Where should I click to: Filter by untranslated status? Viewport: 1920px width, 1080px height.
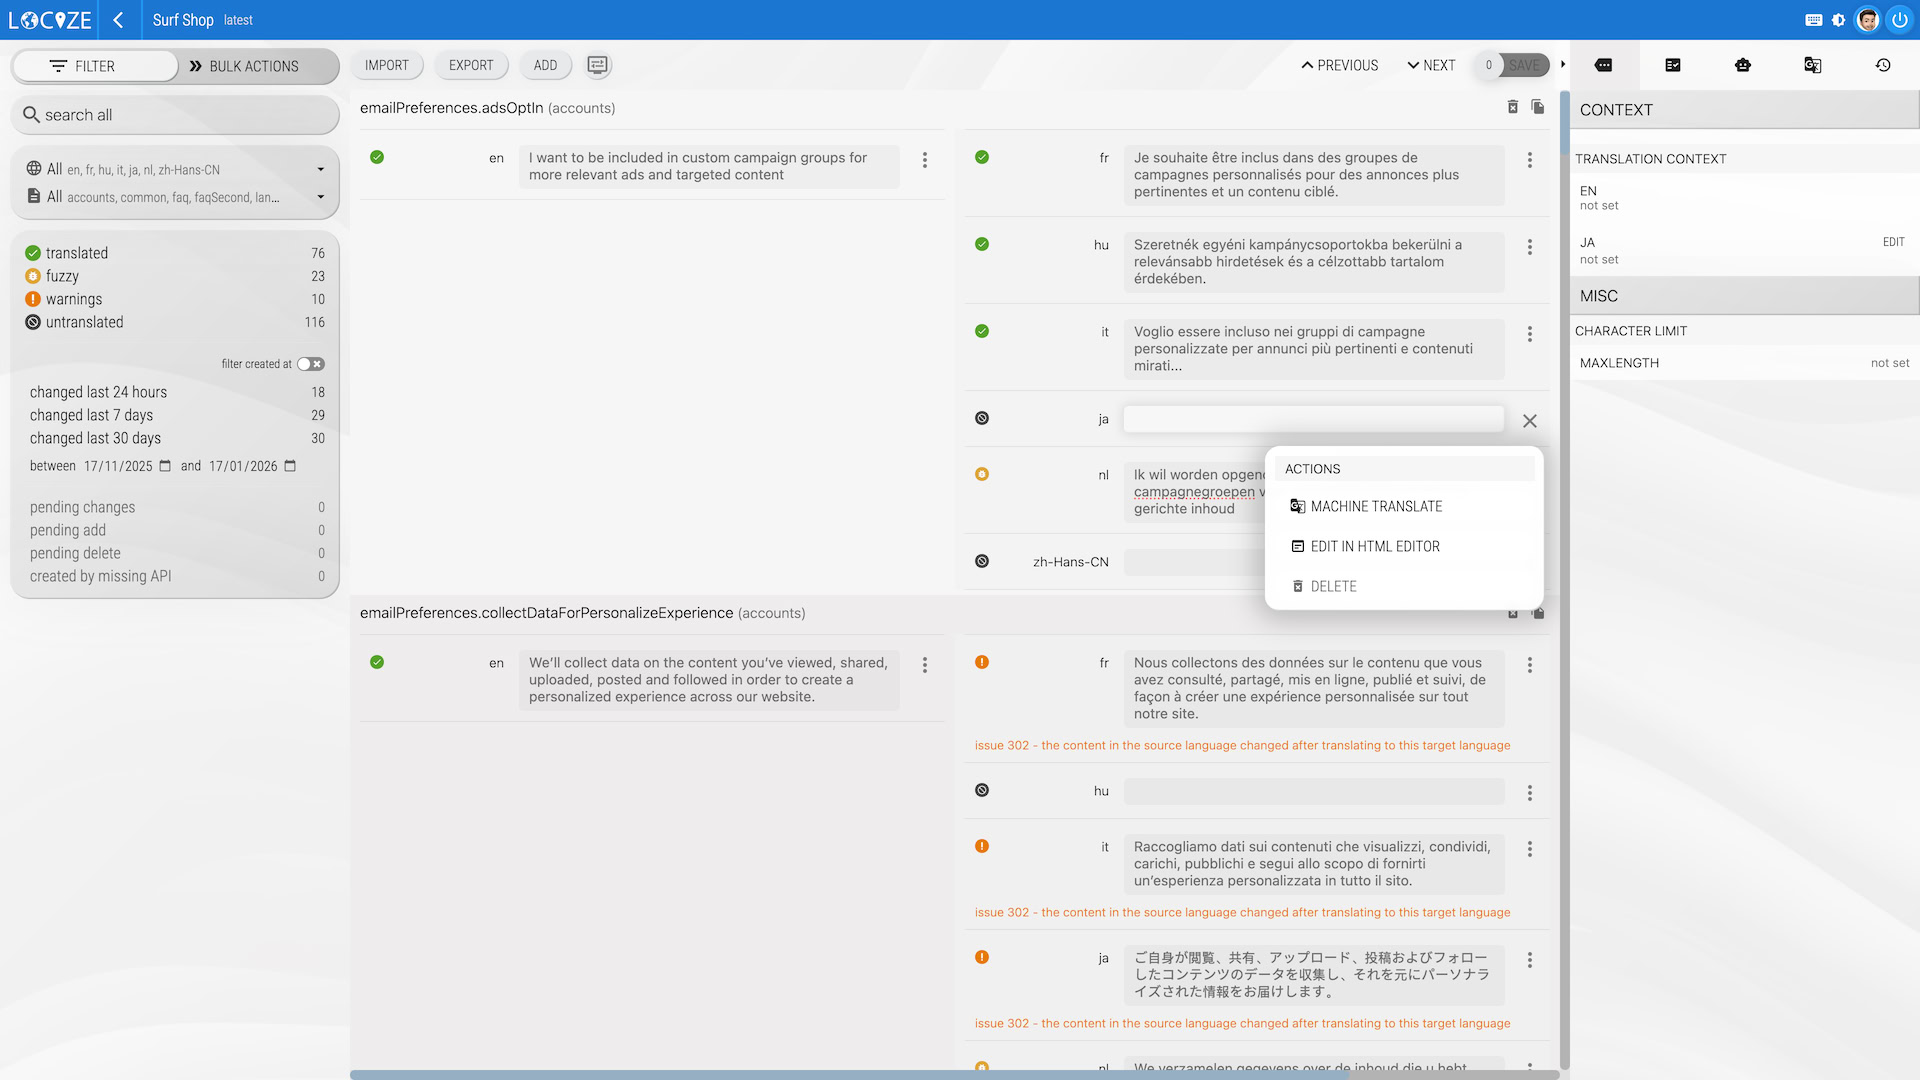(x=84, y=322)
